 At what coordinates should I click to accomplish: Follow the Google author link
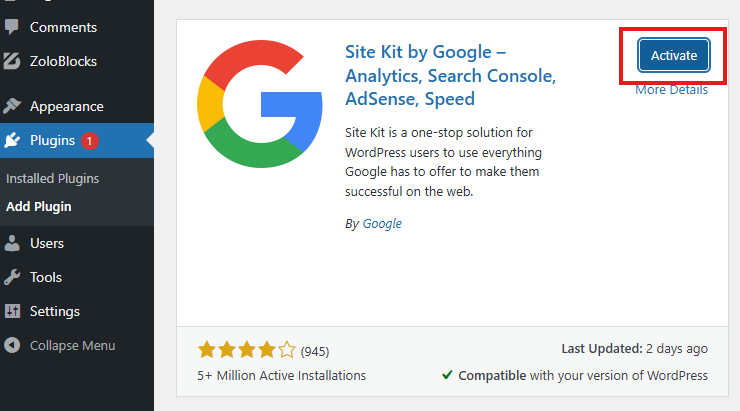pos(382,224)
